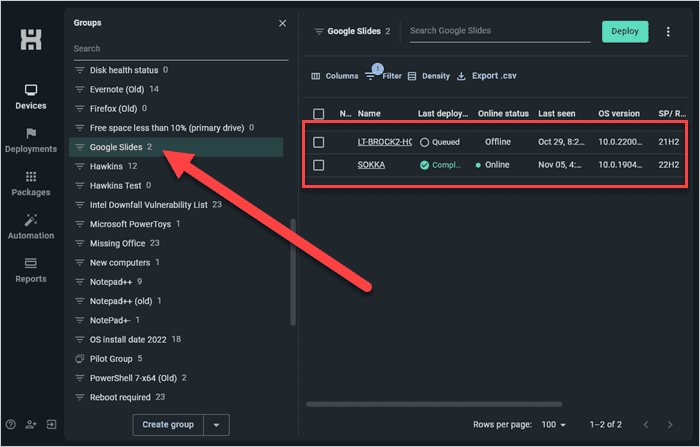Select the OS install date 2022 group

point(176,339)
